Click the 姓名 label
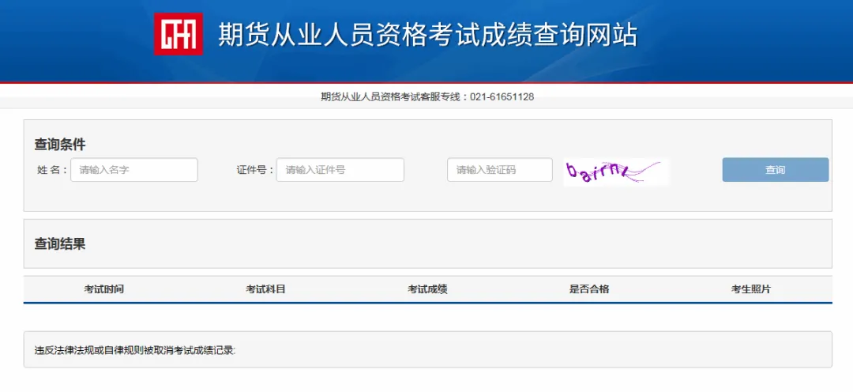This screenshot has height=392, width=853. click(52, 170)
